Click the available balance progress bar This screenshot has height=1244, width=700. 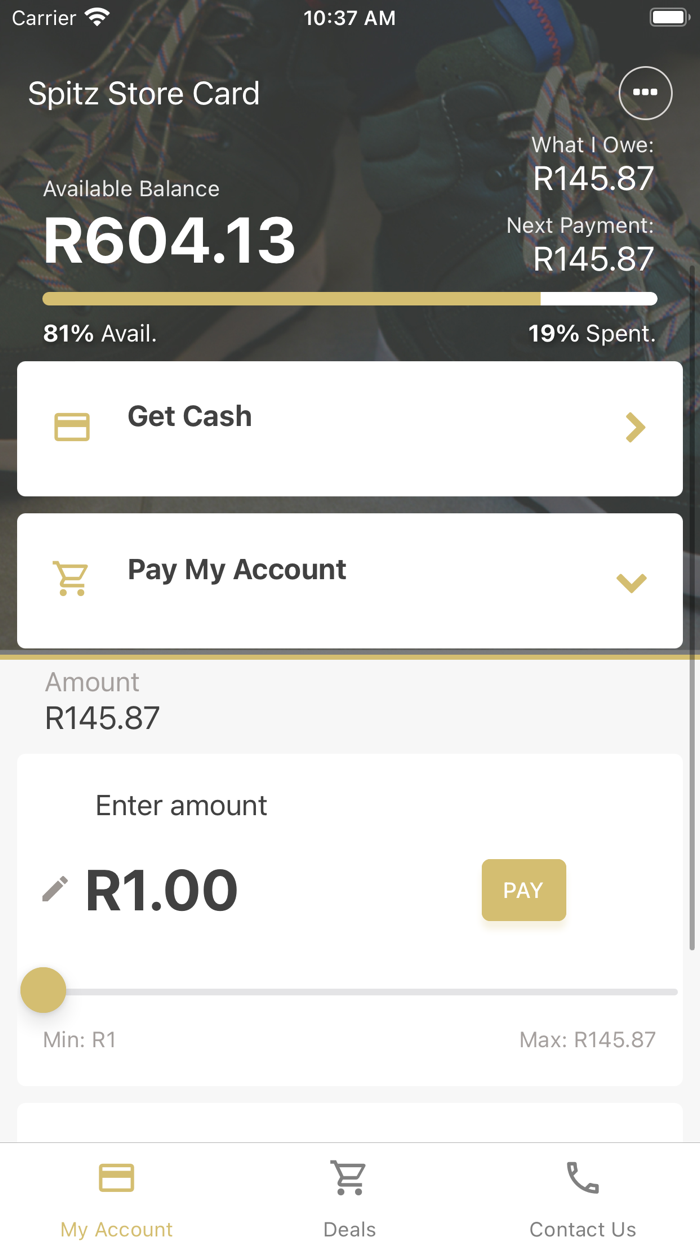click(x=349, y=298)
